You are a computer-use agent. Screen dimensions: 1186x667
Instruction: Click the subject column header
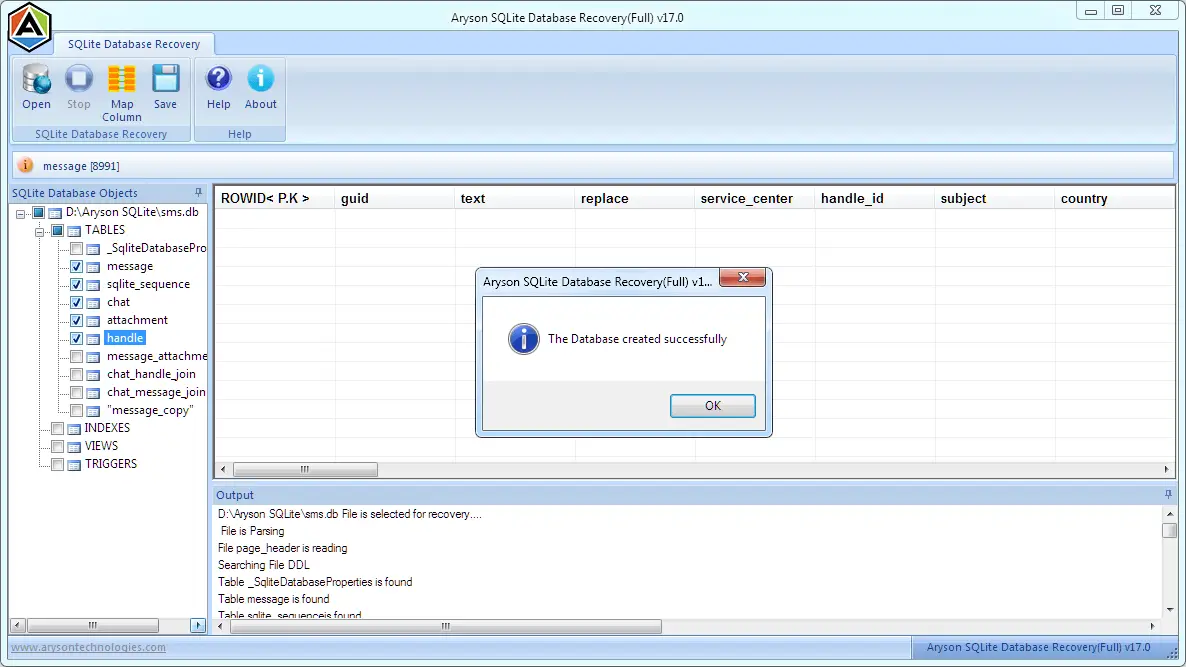click(994, 198)
